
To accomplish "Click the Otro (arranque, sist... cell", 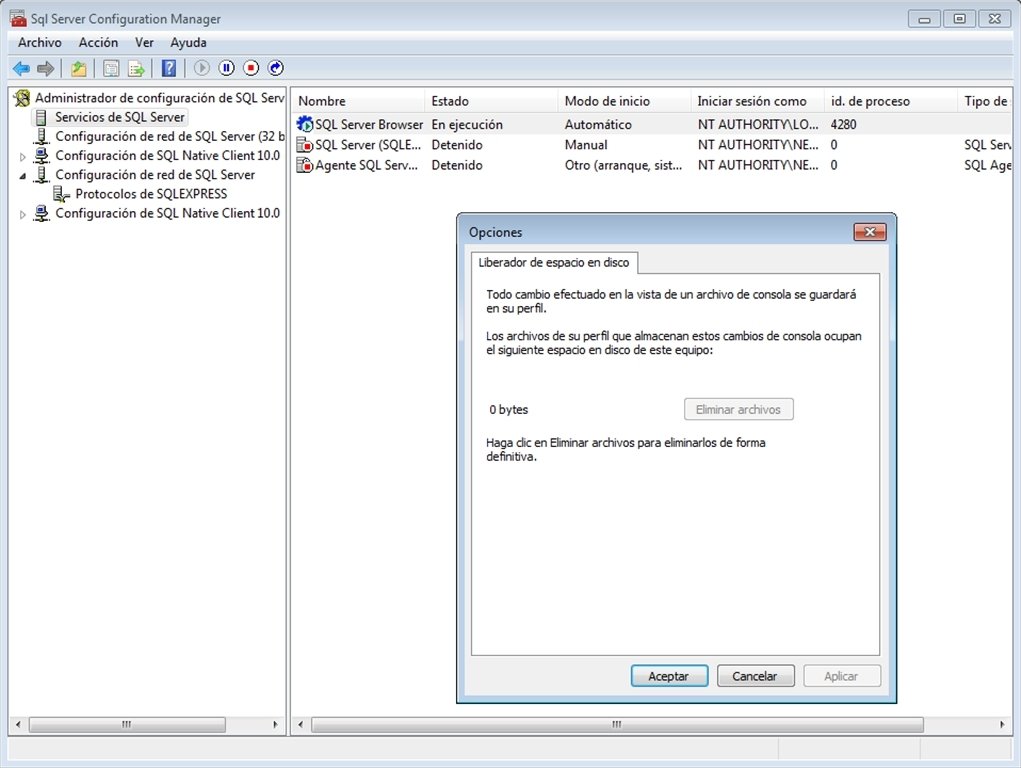I will pyautogui.click(x=623, y=165).
